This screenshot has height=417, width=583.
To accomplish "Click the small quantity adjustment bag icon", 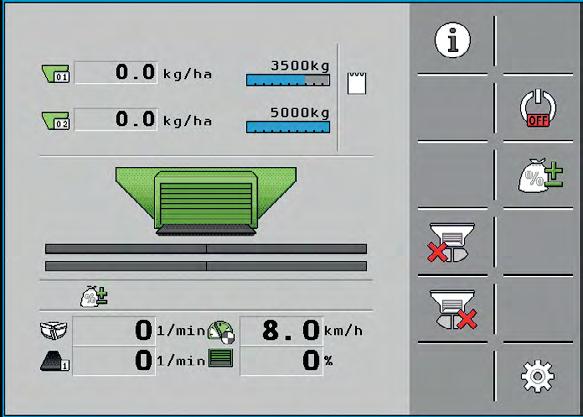I will 94,296.
